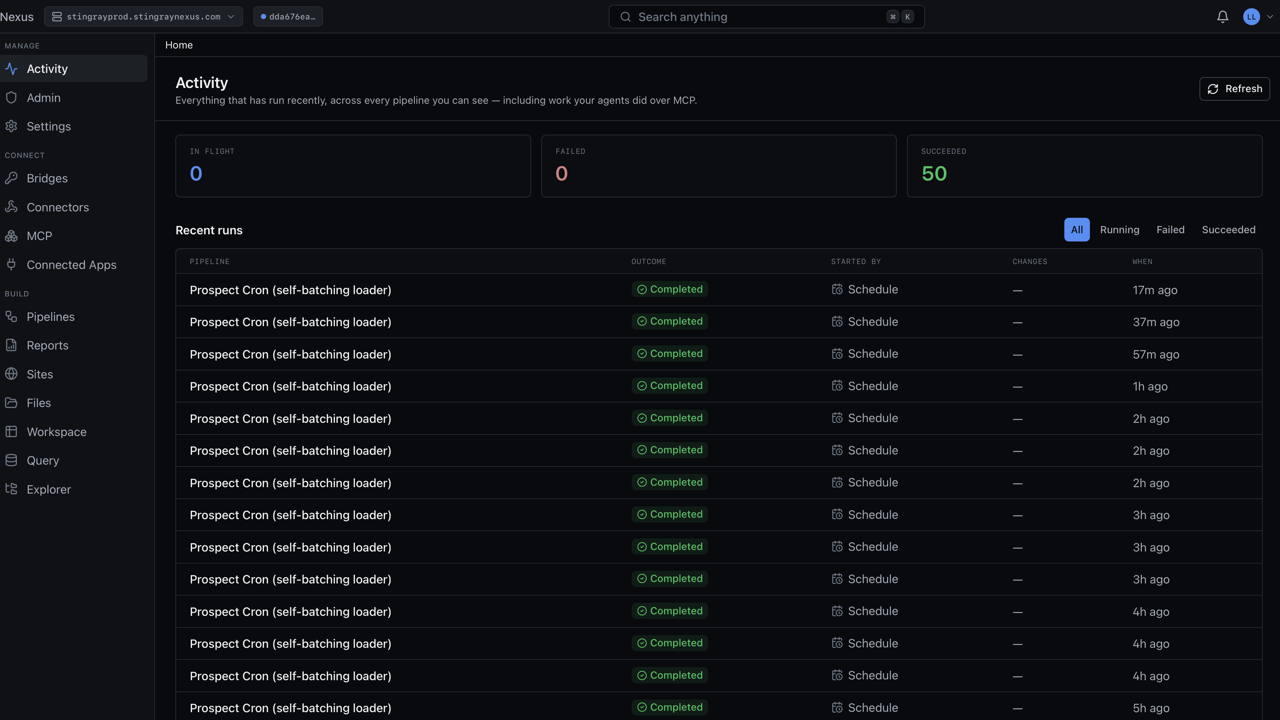The image size is (1280, 720).
Task: Select the All filter tab
Action: (x=1077, y=230)
